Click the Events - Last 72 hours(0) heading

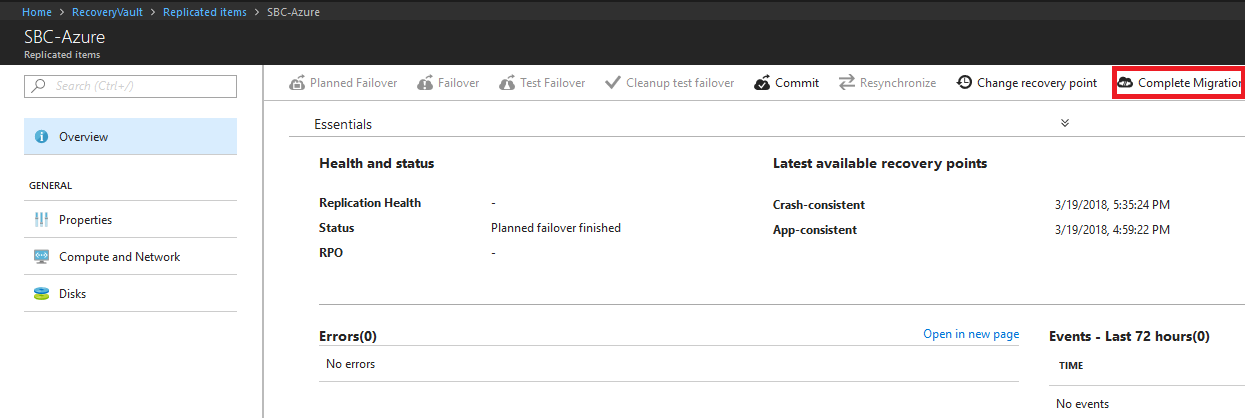click(x=1129, y=336)
